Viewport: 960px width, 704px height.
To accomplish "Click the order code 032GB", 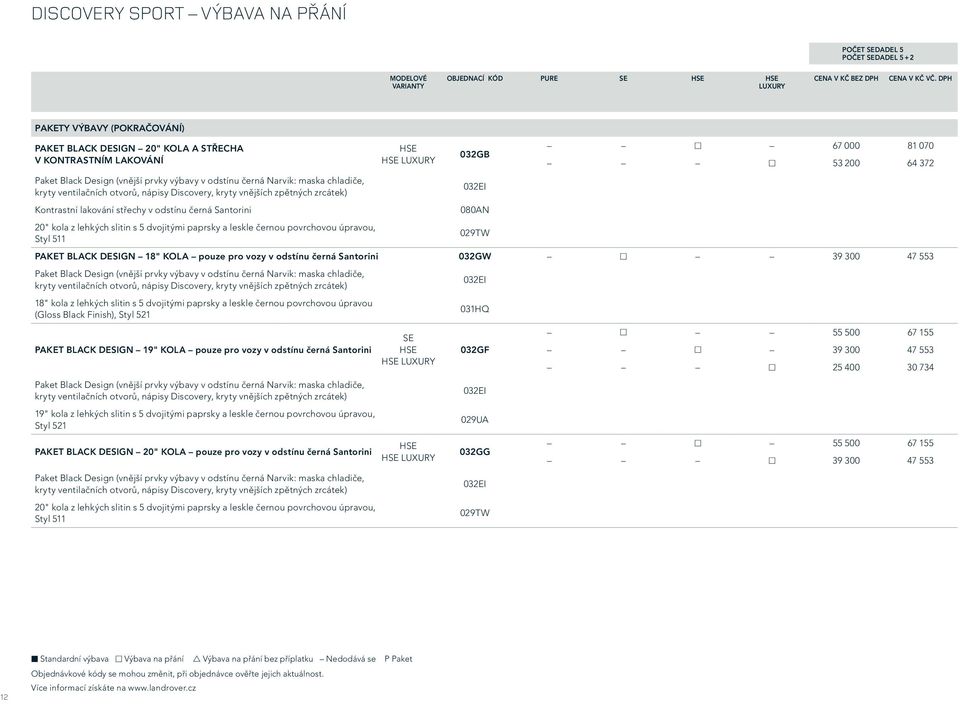I will pyautogui.click(x=474, y=154).
